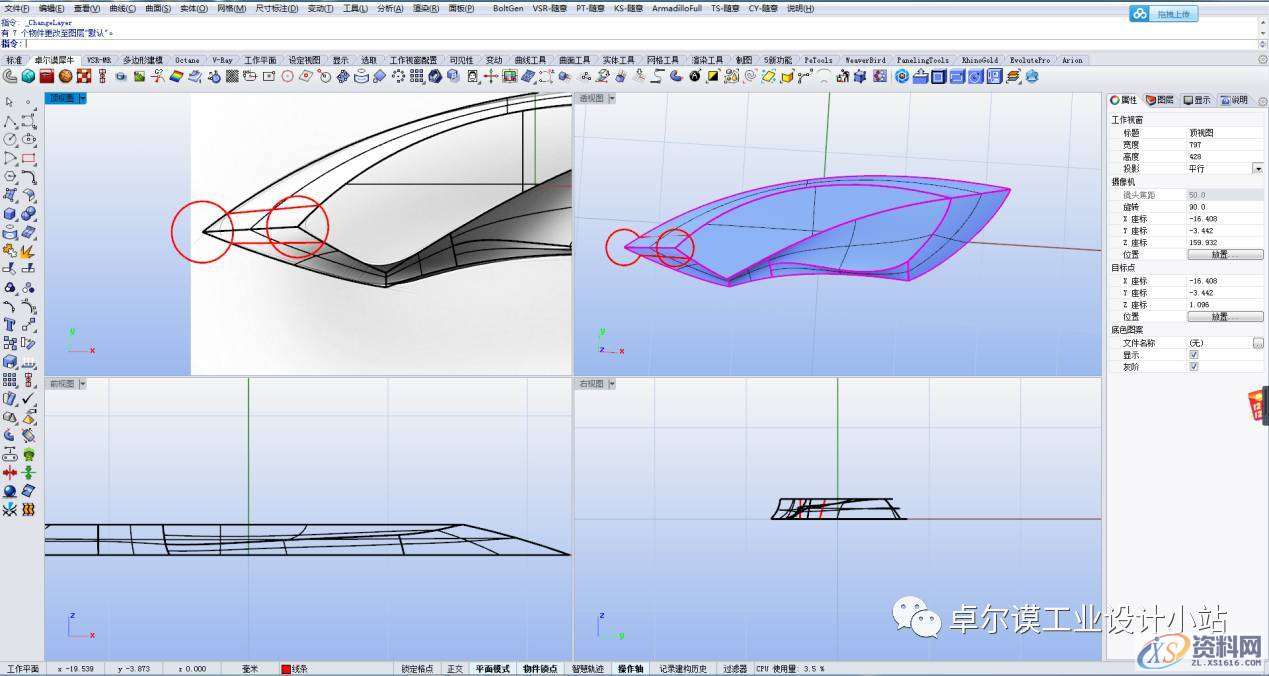Open the 顶视图 viewport title dropdown arrow
The image size is (1269, 676).
pos(82,98)
